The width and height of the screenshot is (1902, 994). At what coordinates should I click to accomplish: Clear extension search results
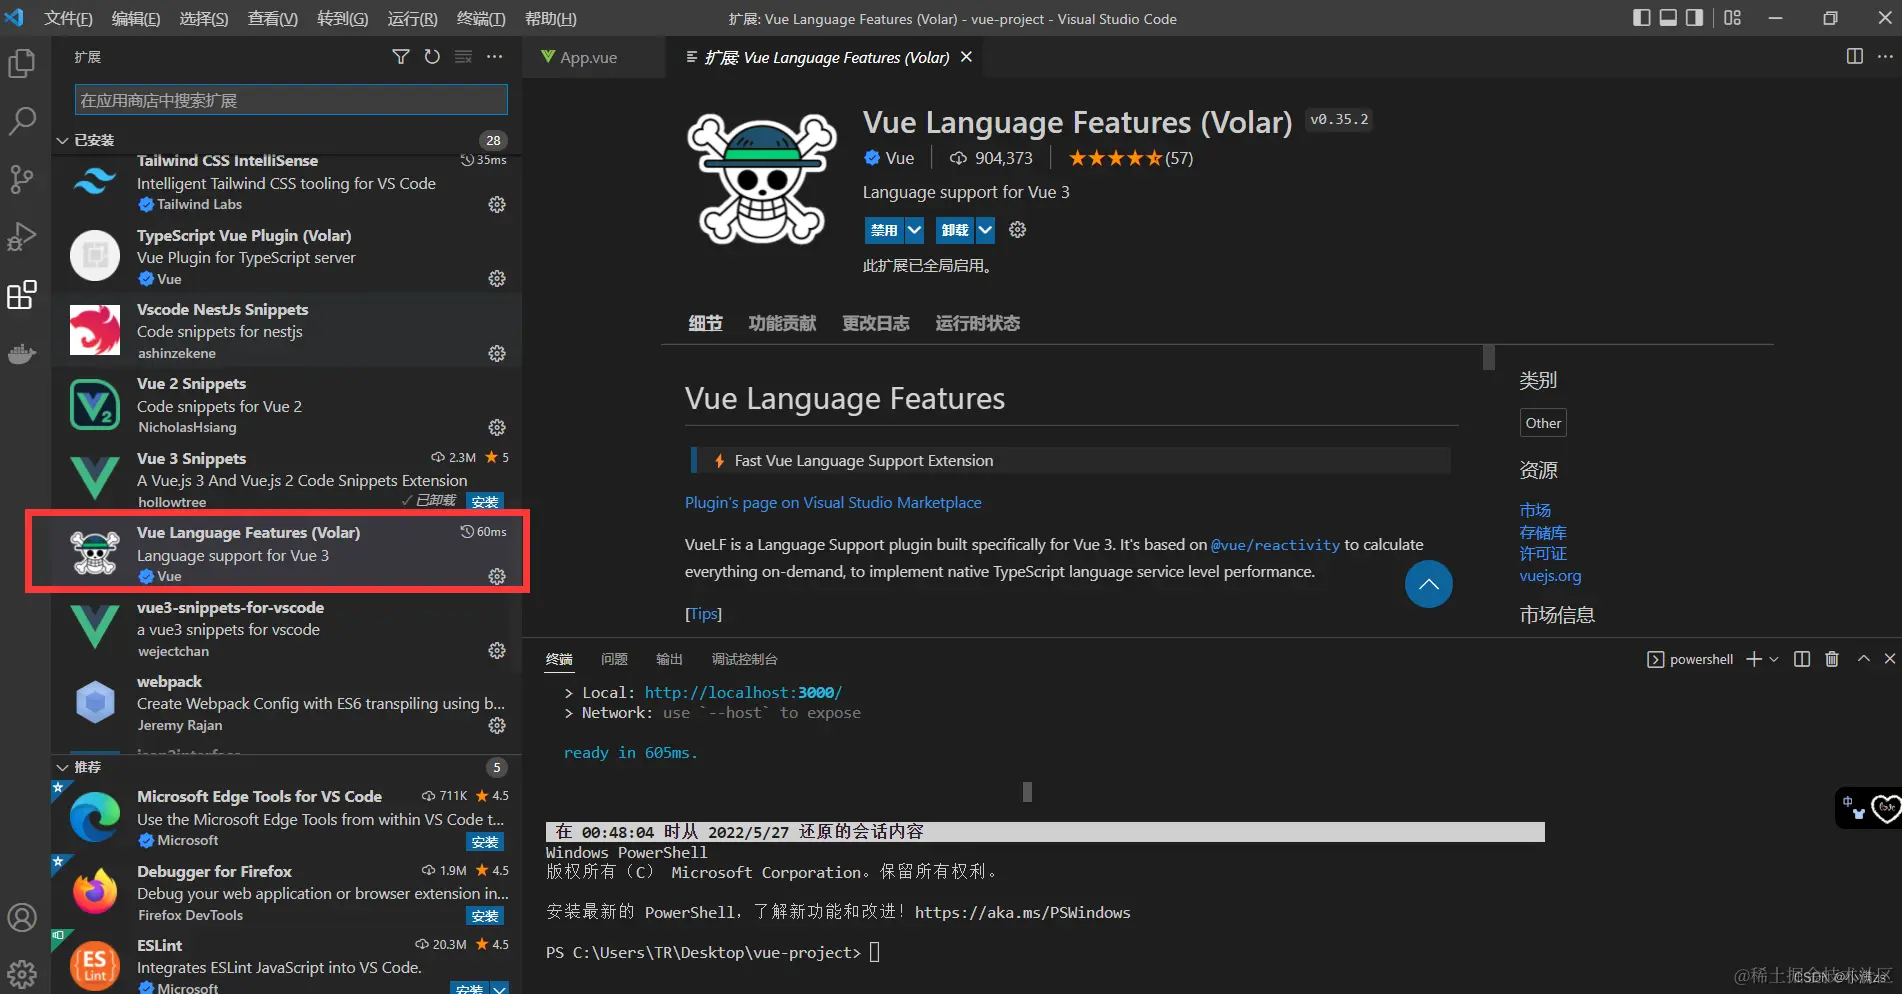coord(463,57)
